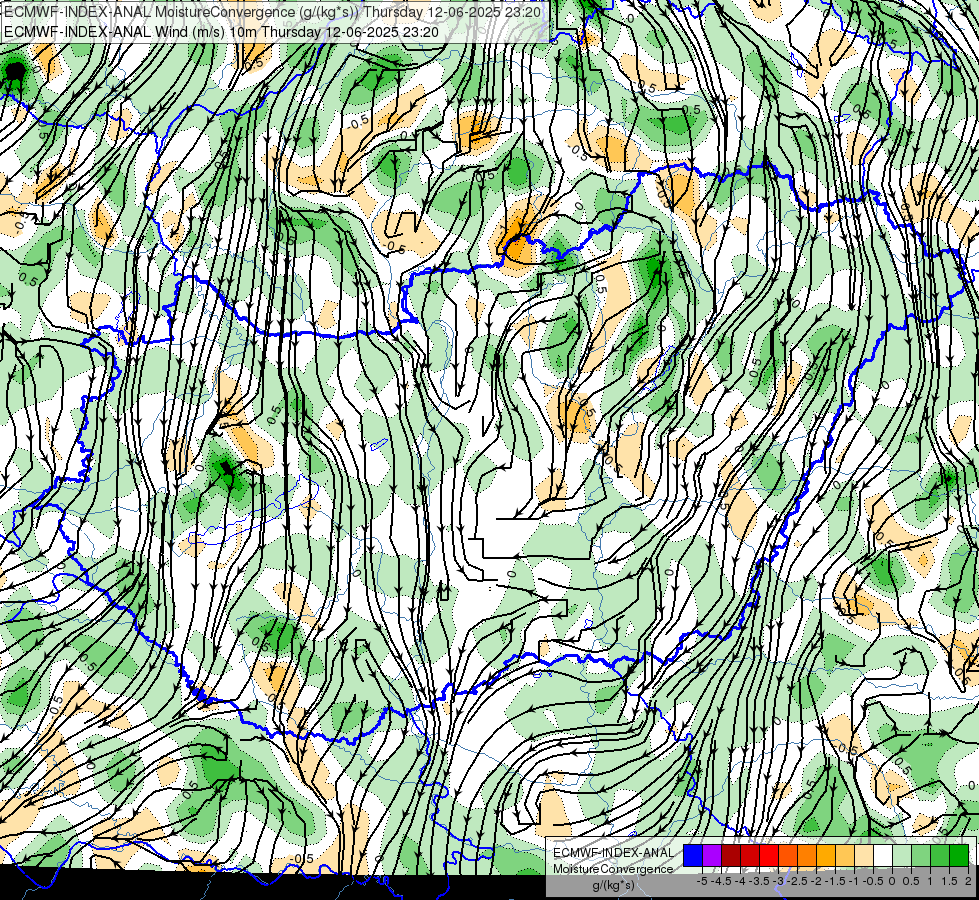Click the legend scale value 2

click(x=968, y=881)
